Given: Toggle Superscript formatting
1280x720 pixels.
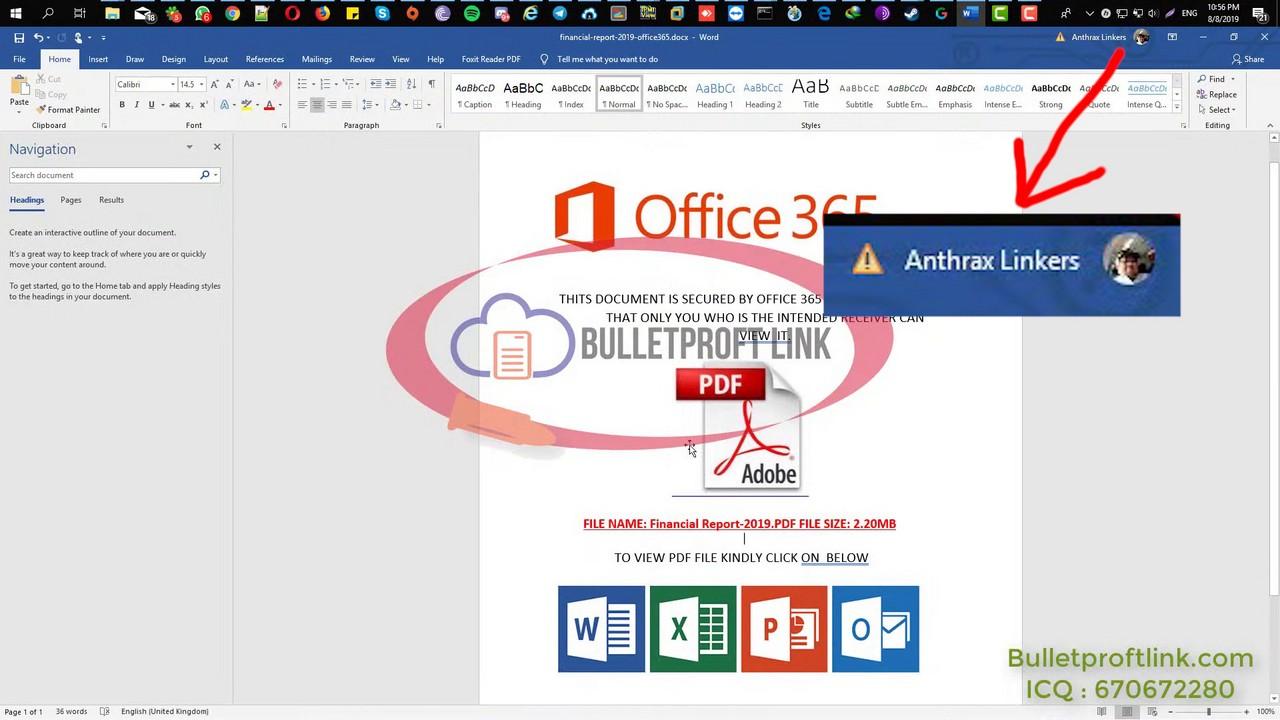Looking at the screenshot, I should point(203,105).
